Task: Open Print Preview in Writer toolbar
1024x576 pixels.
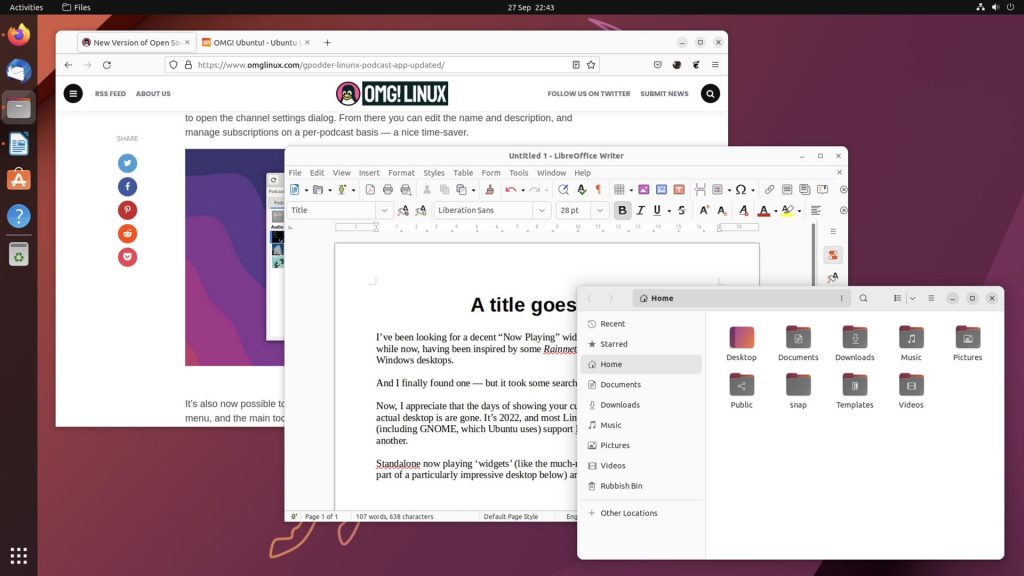Action: click(x=406, y=190)
